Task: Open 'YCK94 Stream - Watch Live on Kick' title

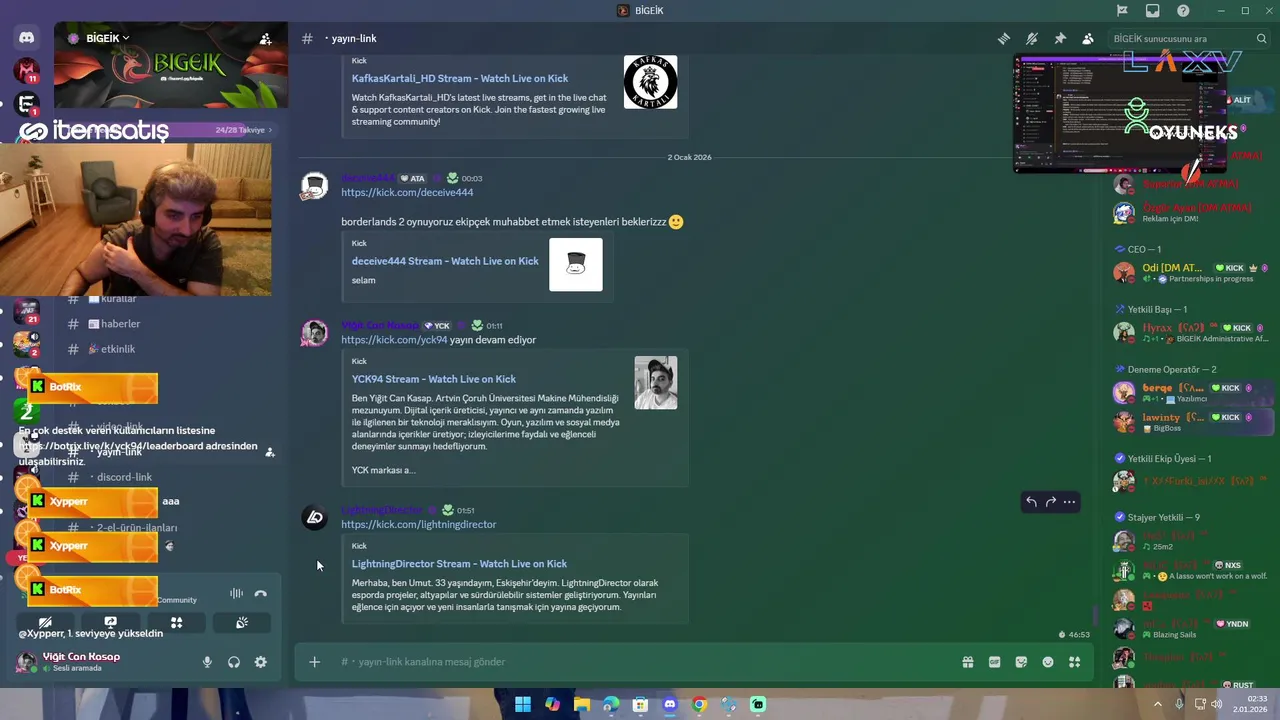Action: (434, 379)
